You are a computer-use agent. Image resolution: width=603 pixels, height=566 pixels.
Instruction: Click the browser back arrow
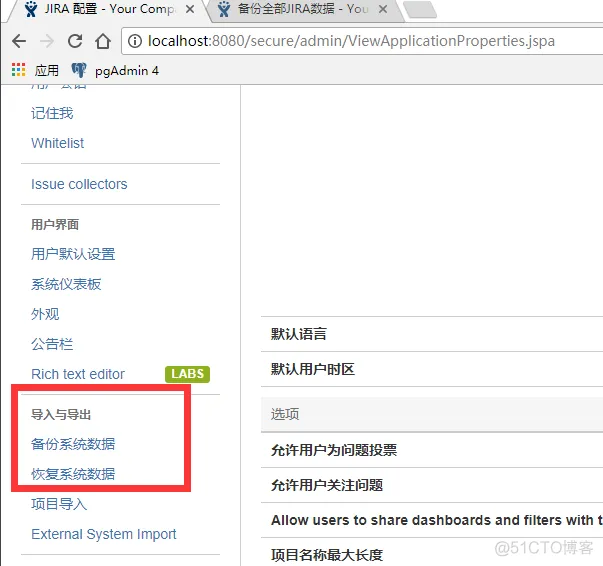click(19, 42)
